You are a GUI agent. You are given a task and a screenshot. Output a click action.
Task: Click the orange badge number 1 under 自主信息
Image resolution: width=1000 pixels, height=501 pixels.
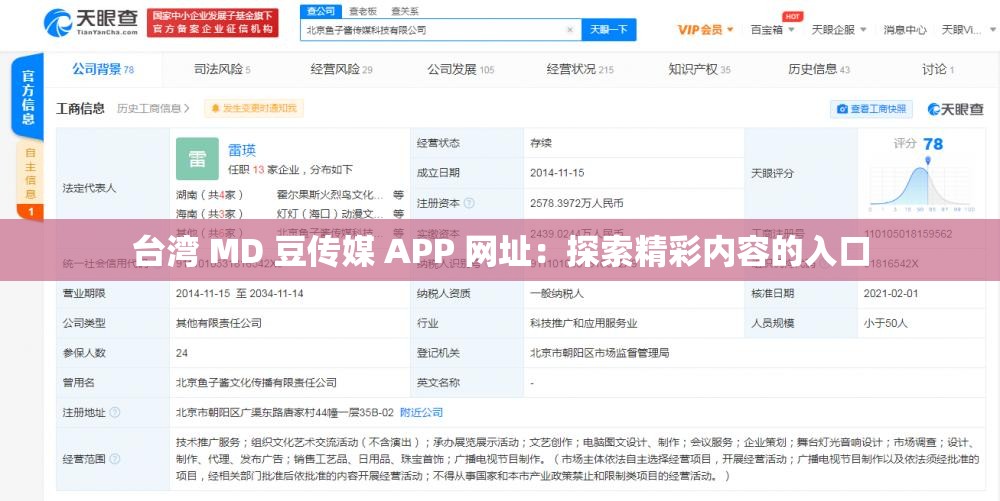[30, 212]
